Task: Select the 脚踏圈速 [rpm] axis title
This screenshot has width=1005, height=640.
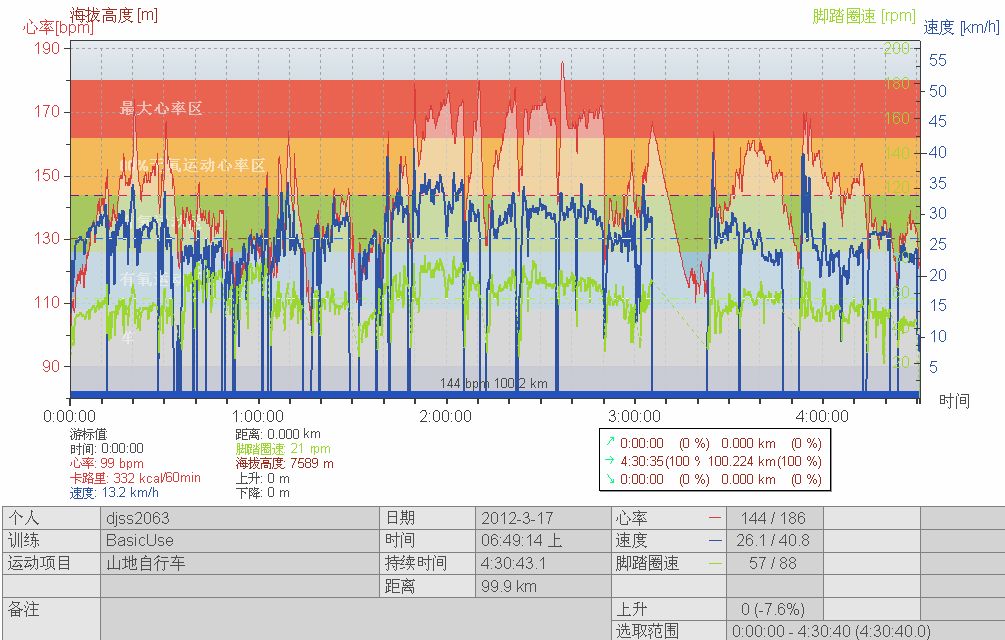Action: click(864, 15)
